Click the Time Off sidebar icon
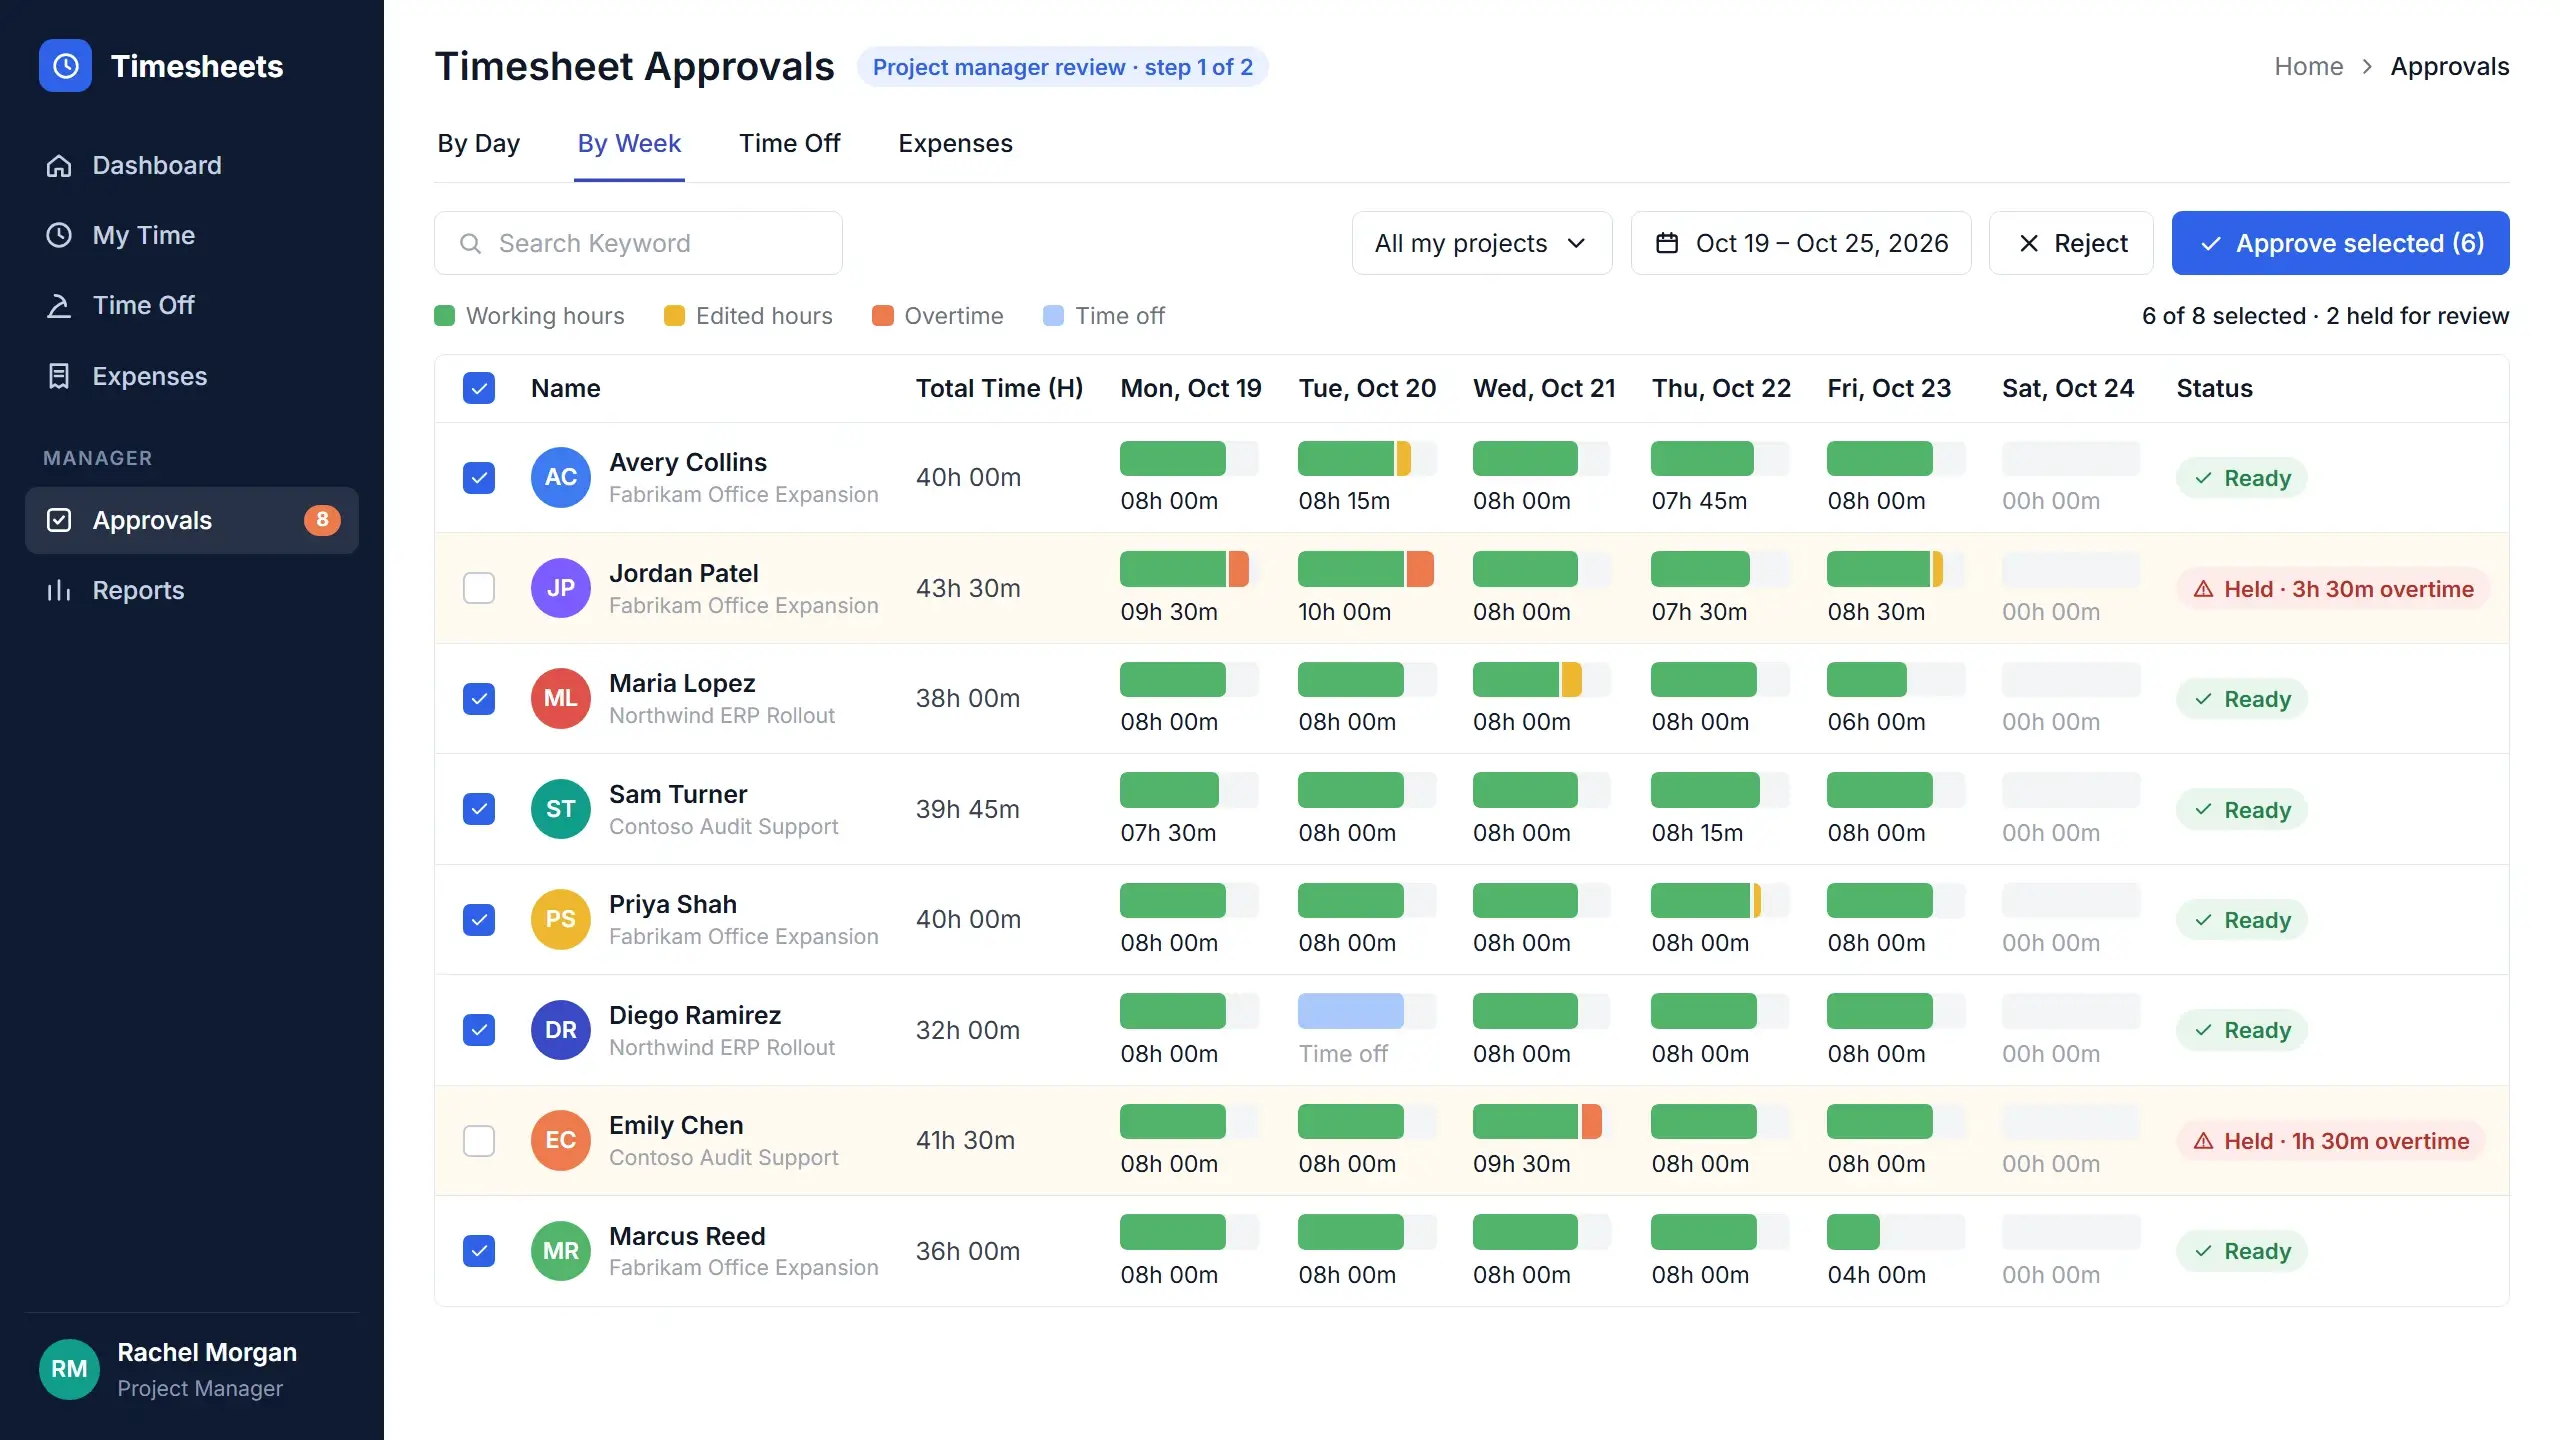Screen dimensions: 2560x1440 point(59,306)
